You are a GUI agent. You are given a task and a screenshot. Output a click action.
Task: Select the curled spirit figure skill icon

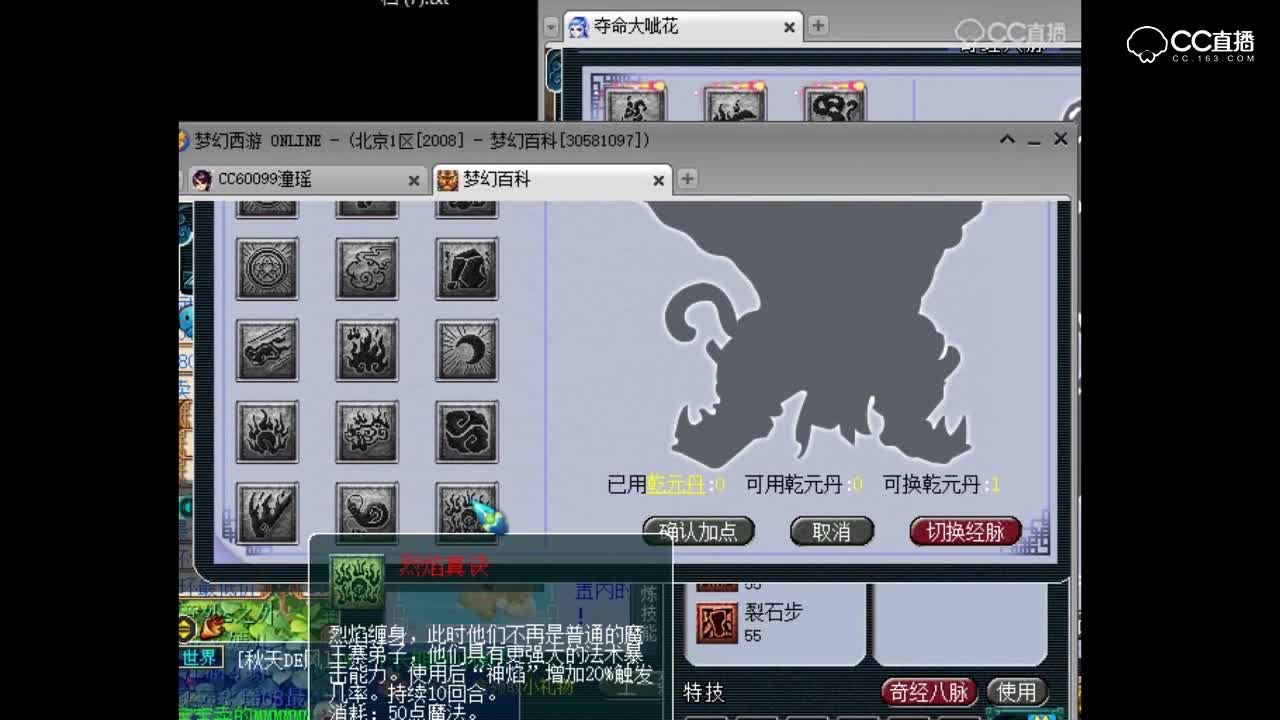pos(367,513)
